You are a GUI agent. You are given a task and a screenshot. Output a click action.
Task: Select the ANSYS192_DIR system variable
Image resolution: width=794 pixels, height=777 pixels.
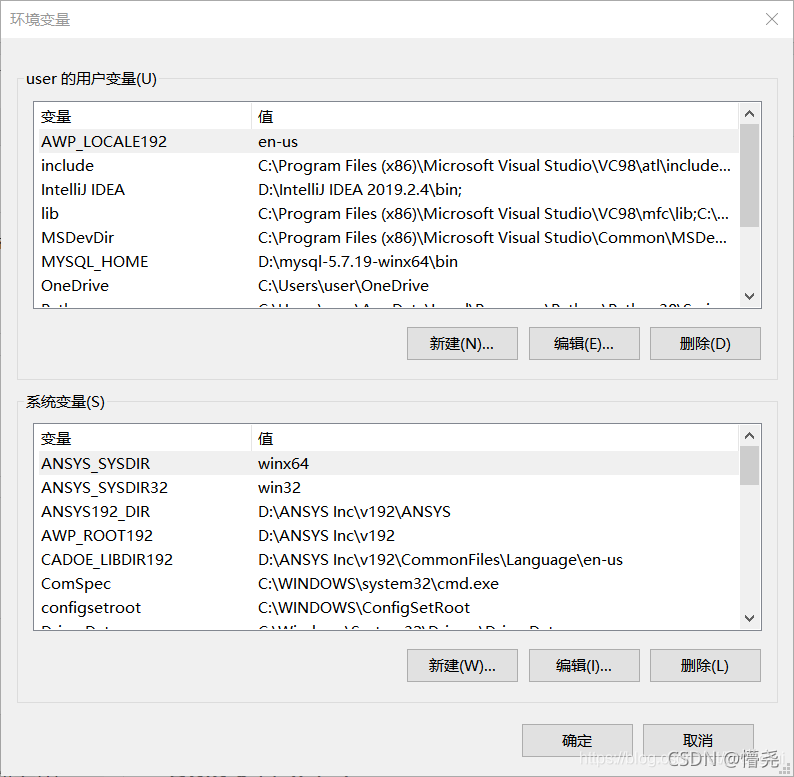[388, 512]
